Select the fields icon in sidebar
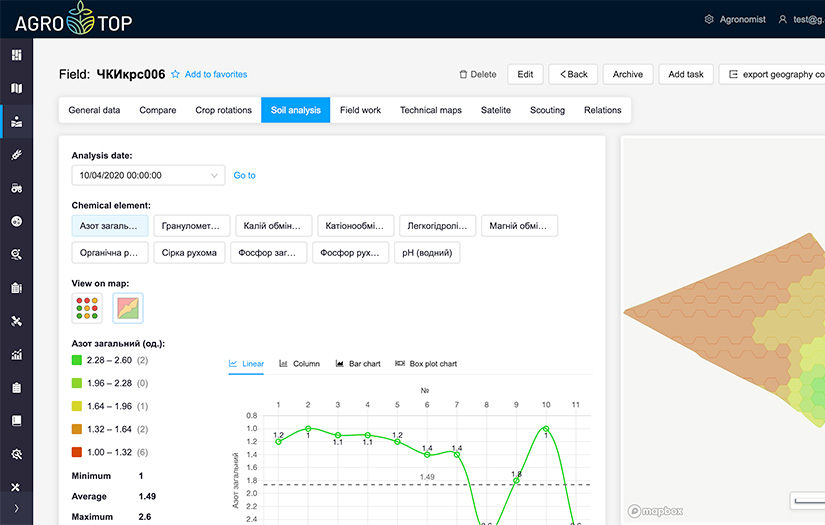The image size is (825, 525). (x=17, y=122)
